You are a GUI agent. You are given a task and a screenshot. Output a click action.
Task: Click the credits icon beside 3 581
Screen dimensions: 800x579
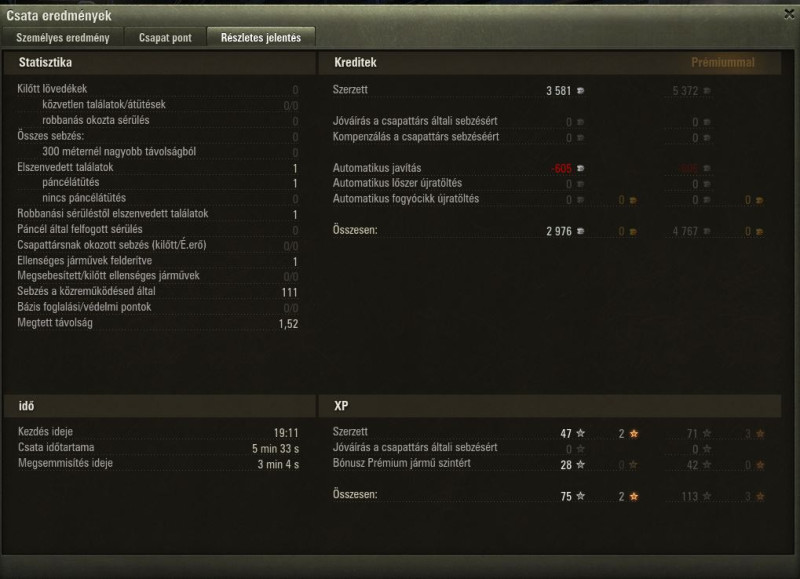pos(580,91)
